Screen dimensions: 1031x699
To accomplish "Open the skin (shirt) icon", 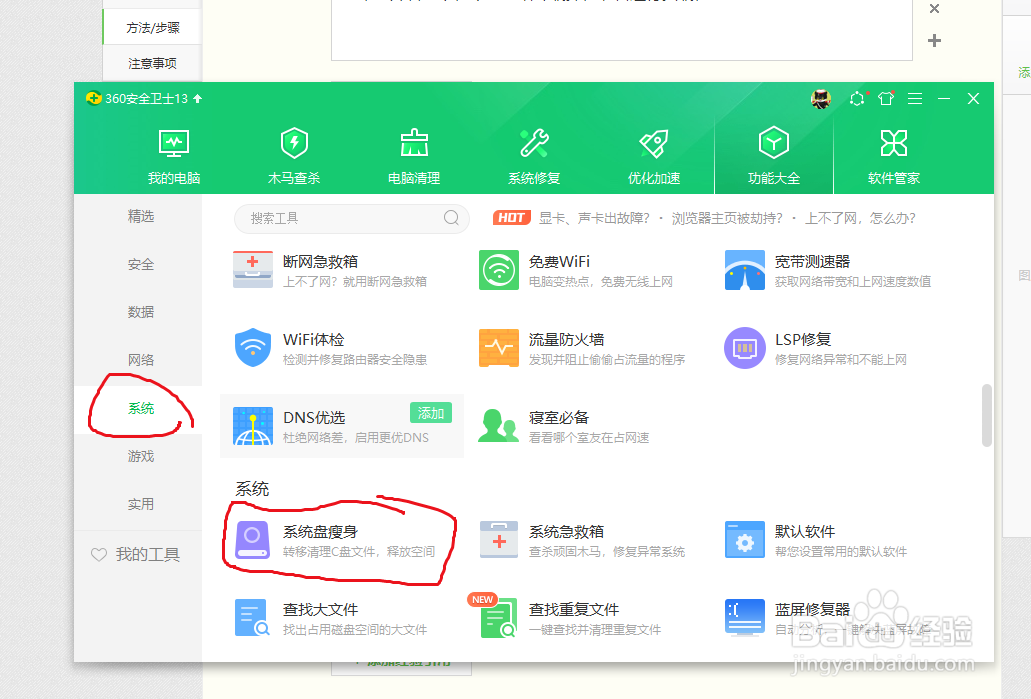I will (886, 99).
